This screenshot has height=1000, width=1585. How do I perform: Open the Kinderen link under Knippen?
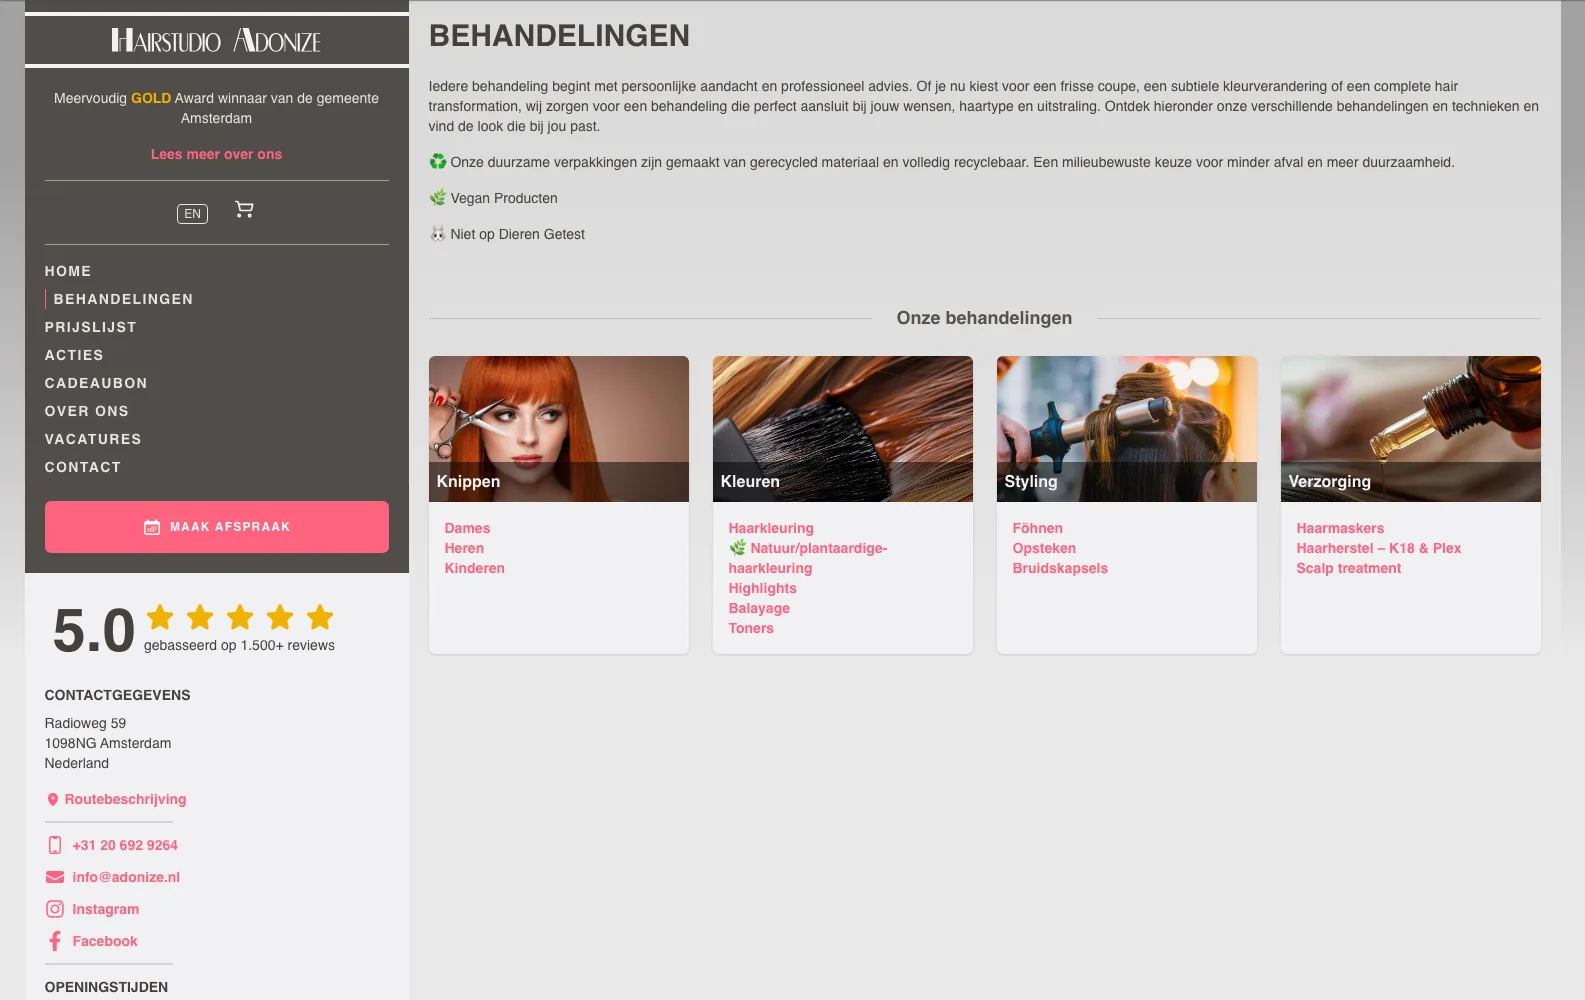[x=475, y=568]
